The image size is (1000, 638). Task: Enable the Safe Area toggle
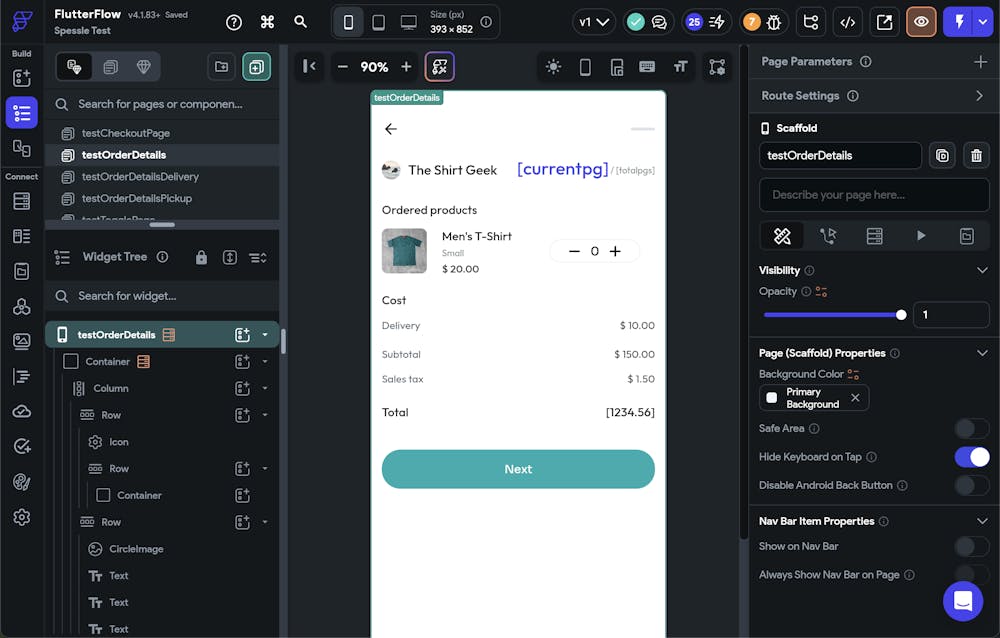971,428
